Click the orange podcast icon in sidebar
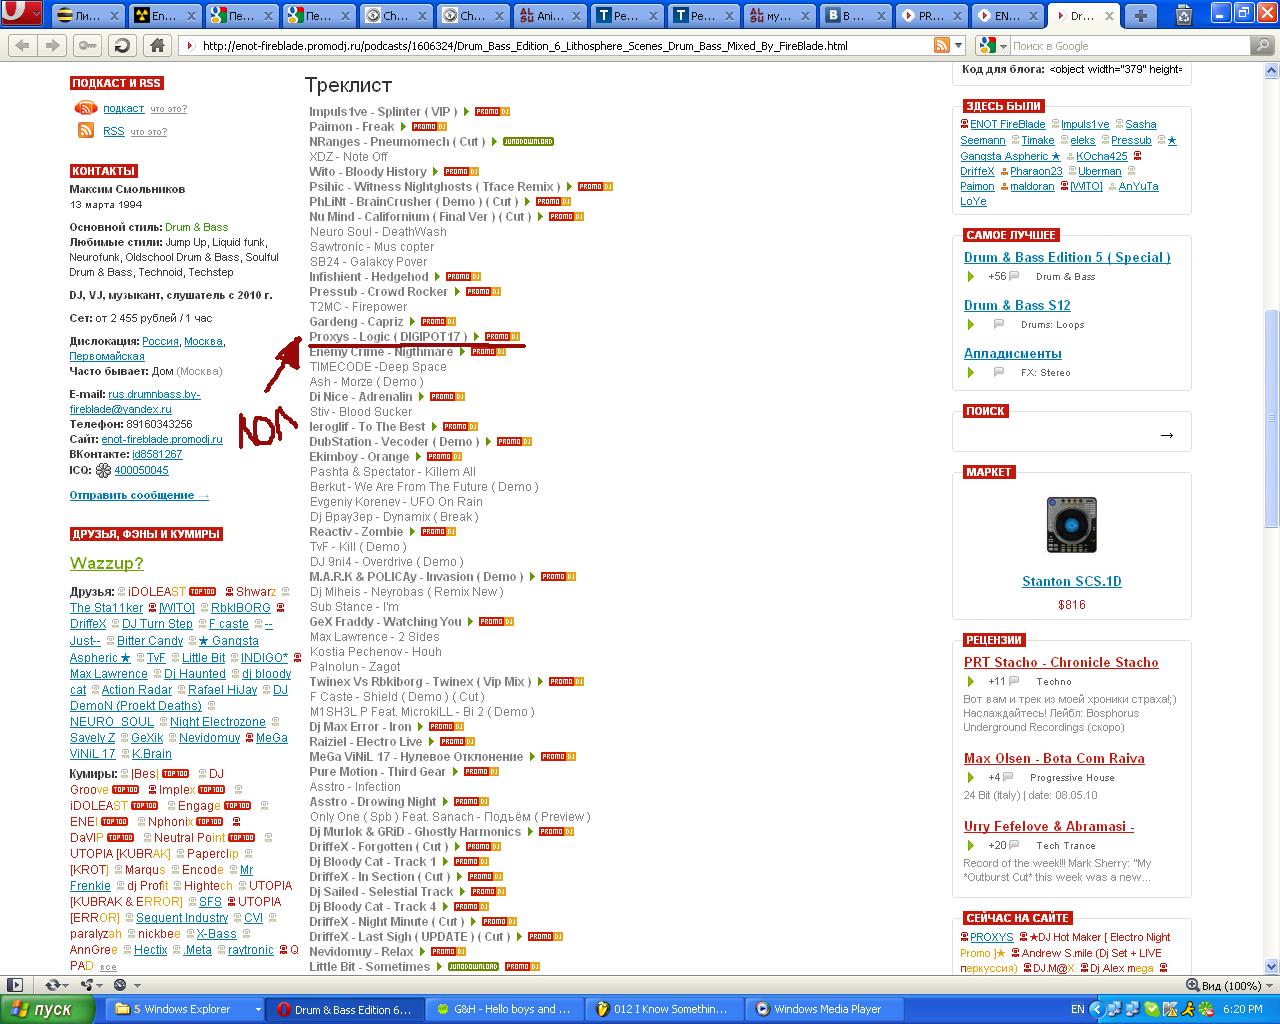1280x1024 pixels. click(x=86, y=108)
